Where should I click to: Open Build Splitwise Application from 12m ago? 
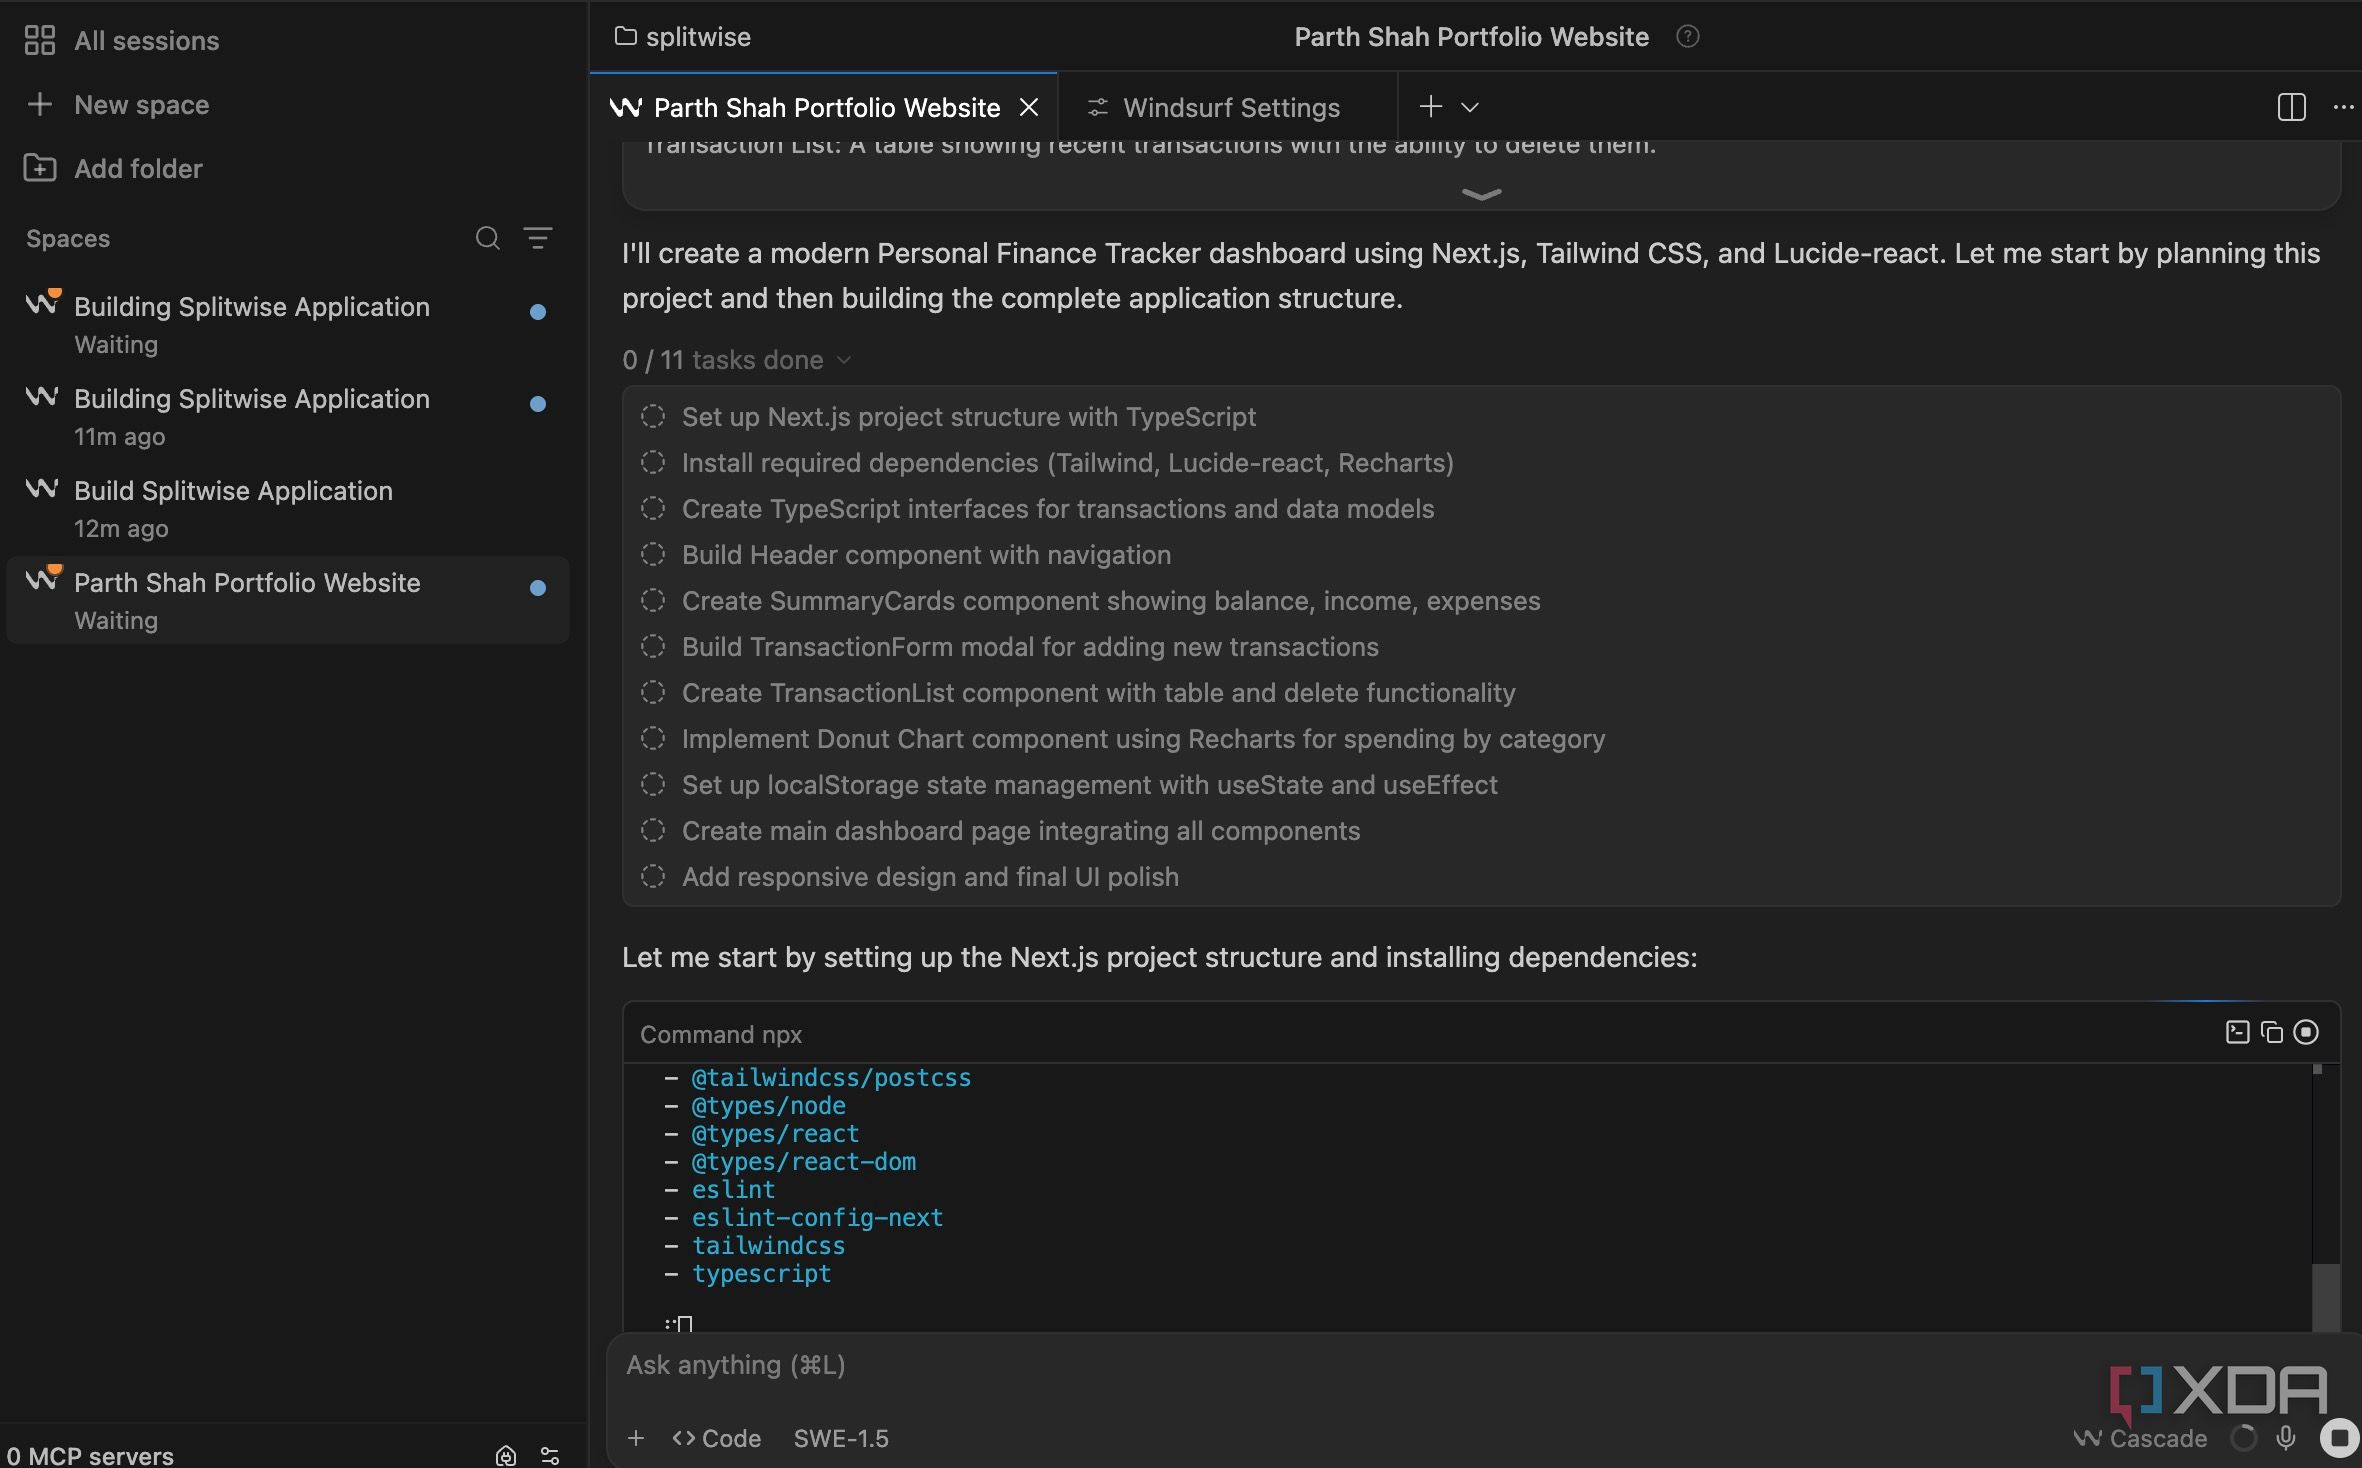click(288, 508)
